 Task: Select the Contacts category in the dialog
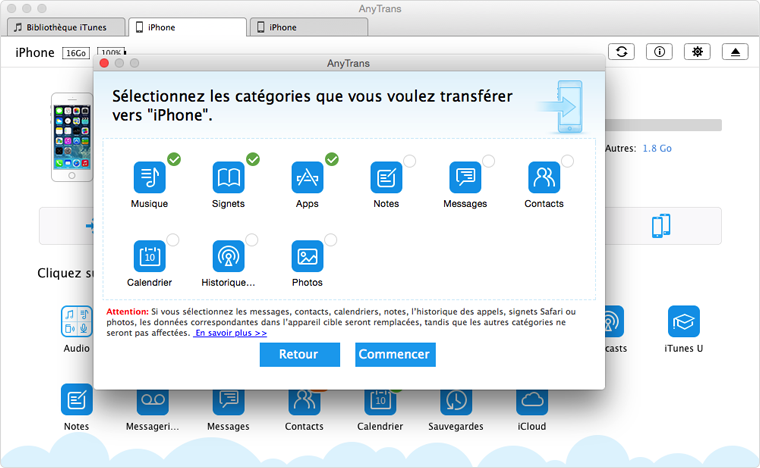click(544, 177)
